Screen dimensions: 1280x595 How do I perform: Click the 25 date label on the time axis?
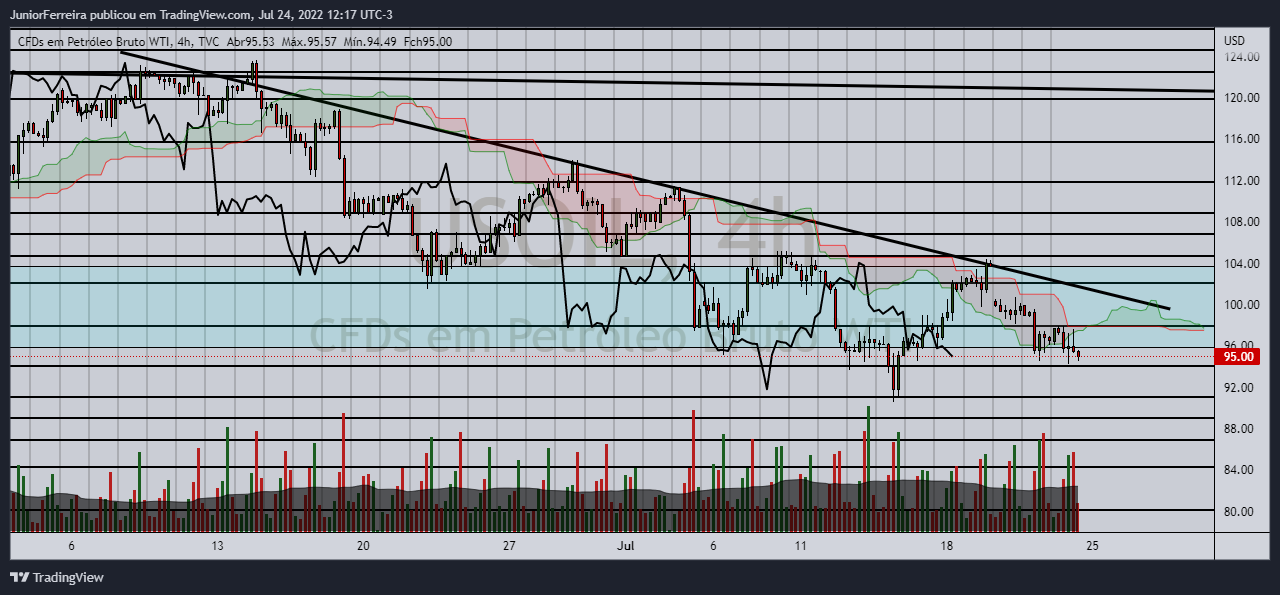(x=1093, y=546)
